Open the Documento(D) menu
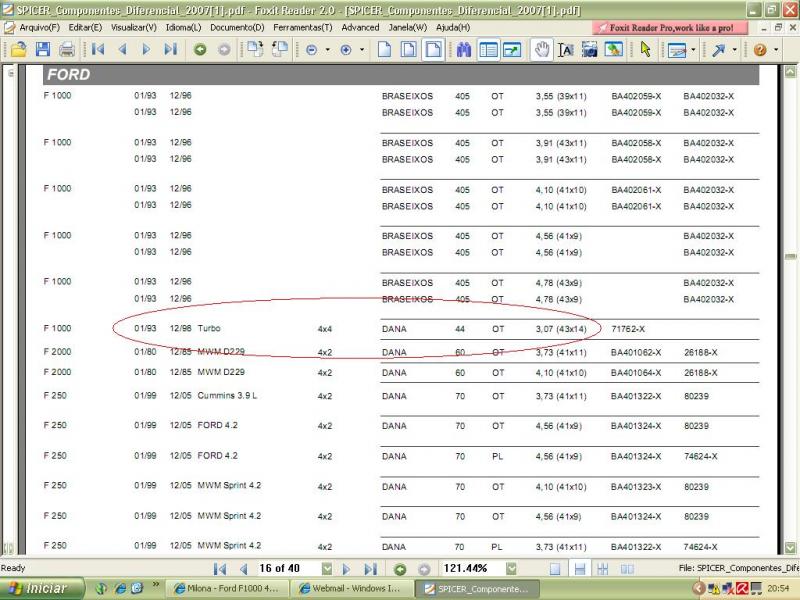The image size is (800, 600). [x=237, y=28]
